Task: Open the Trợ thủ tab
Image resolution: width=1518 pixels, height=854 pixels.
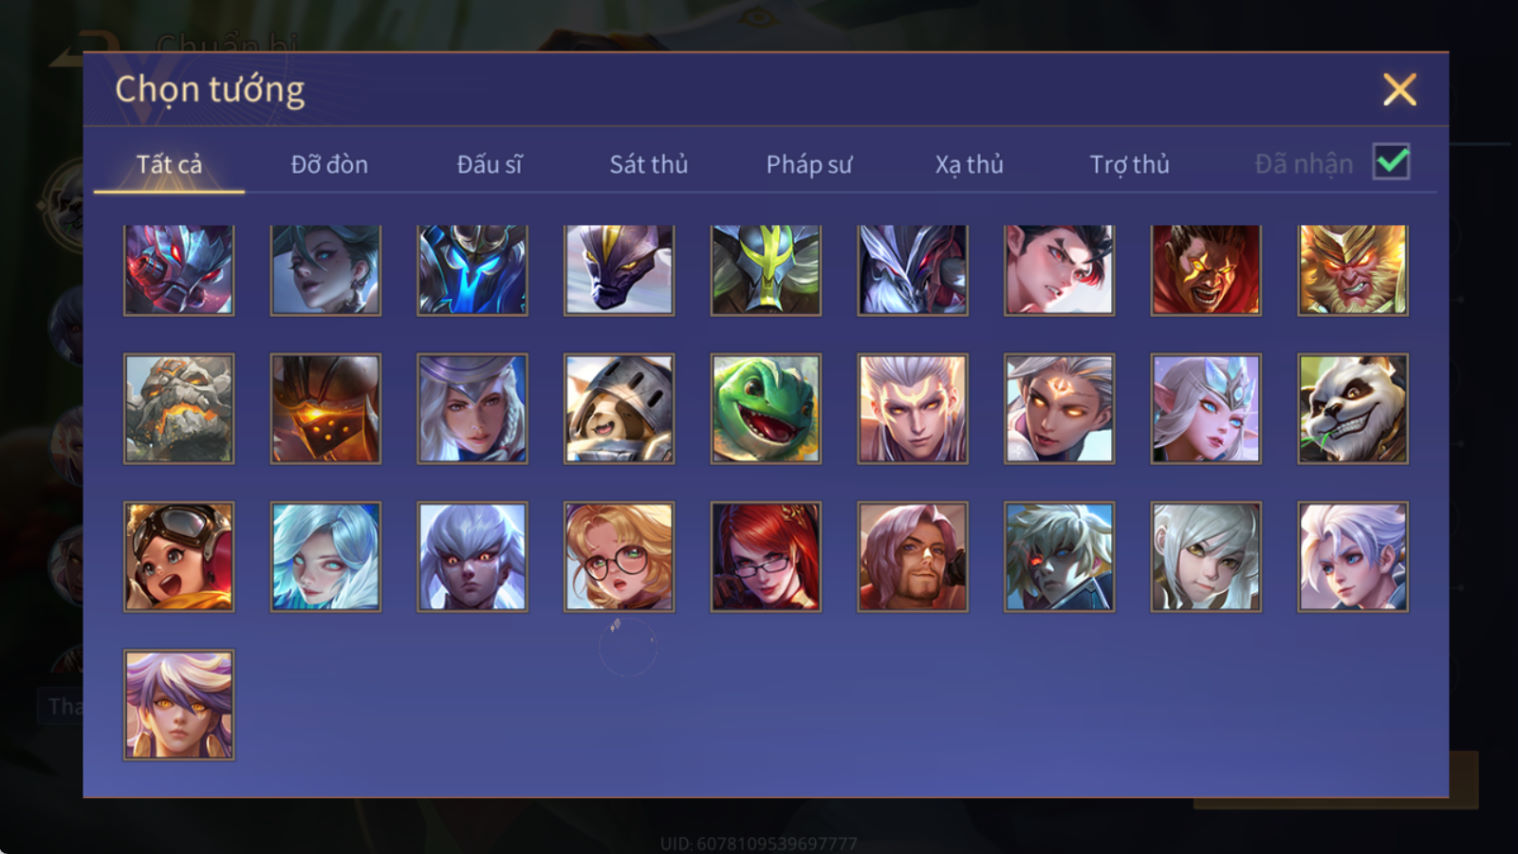Action: tap(1129, 164)
